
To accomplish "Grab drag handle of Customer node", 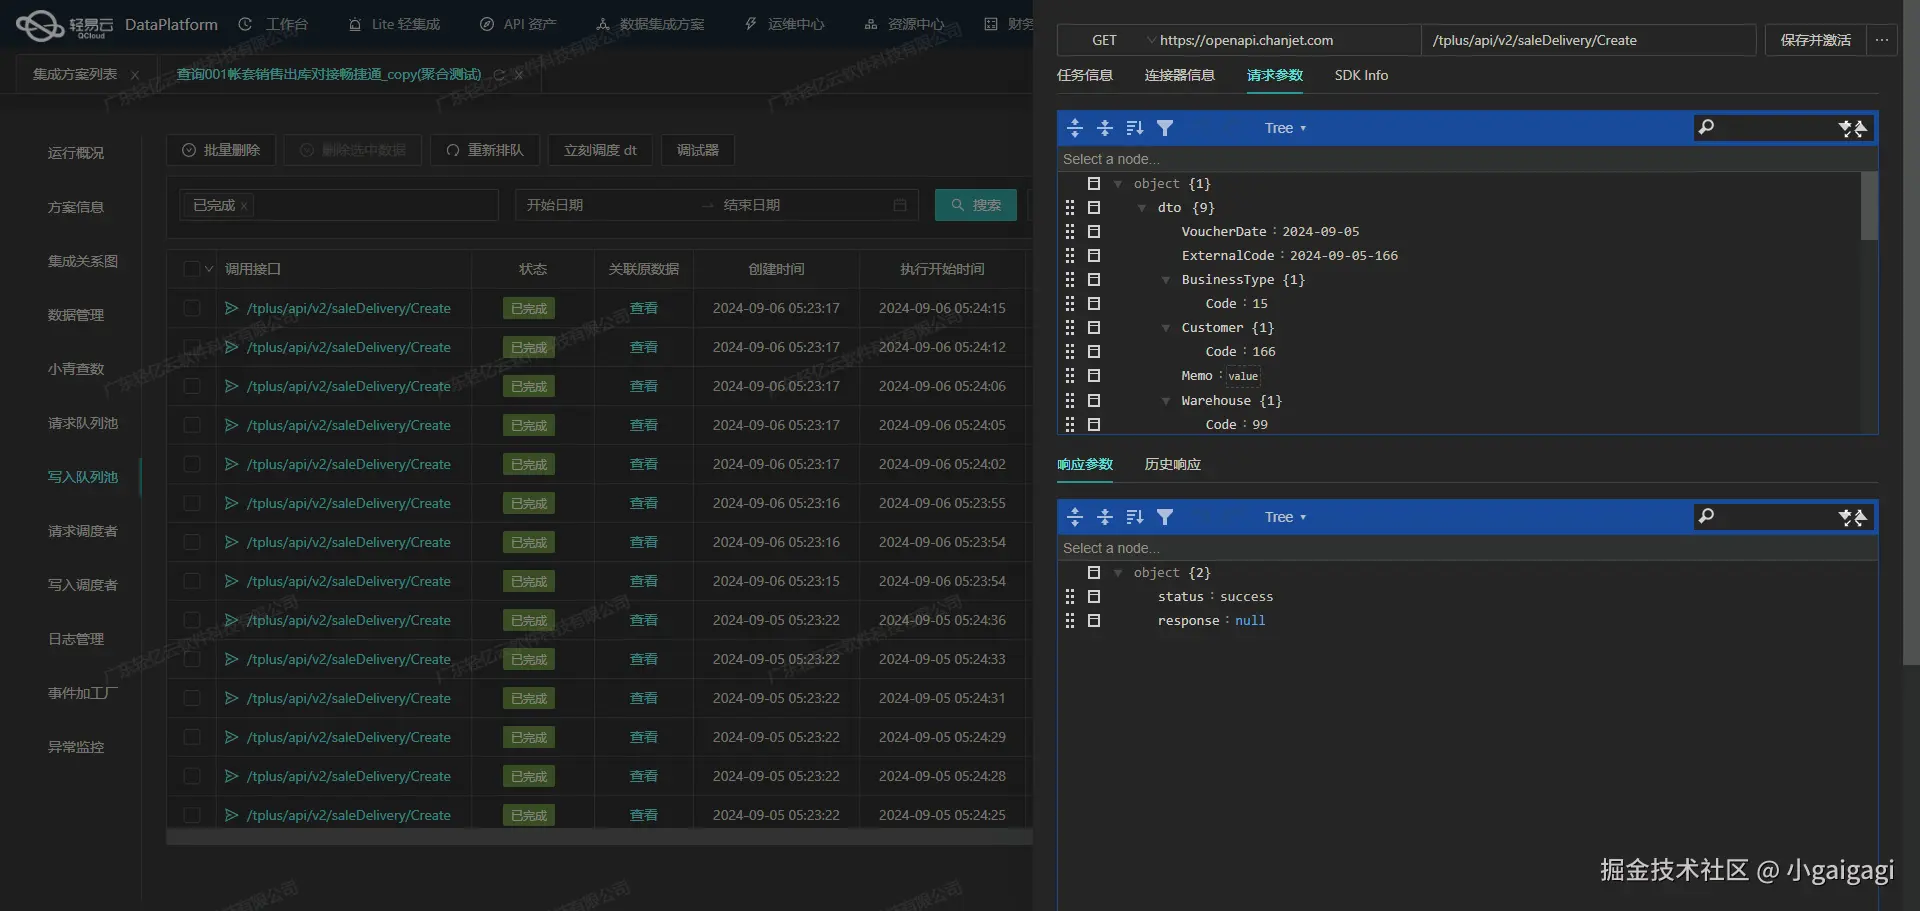I will (x=1070, y=328).
